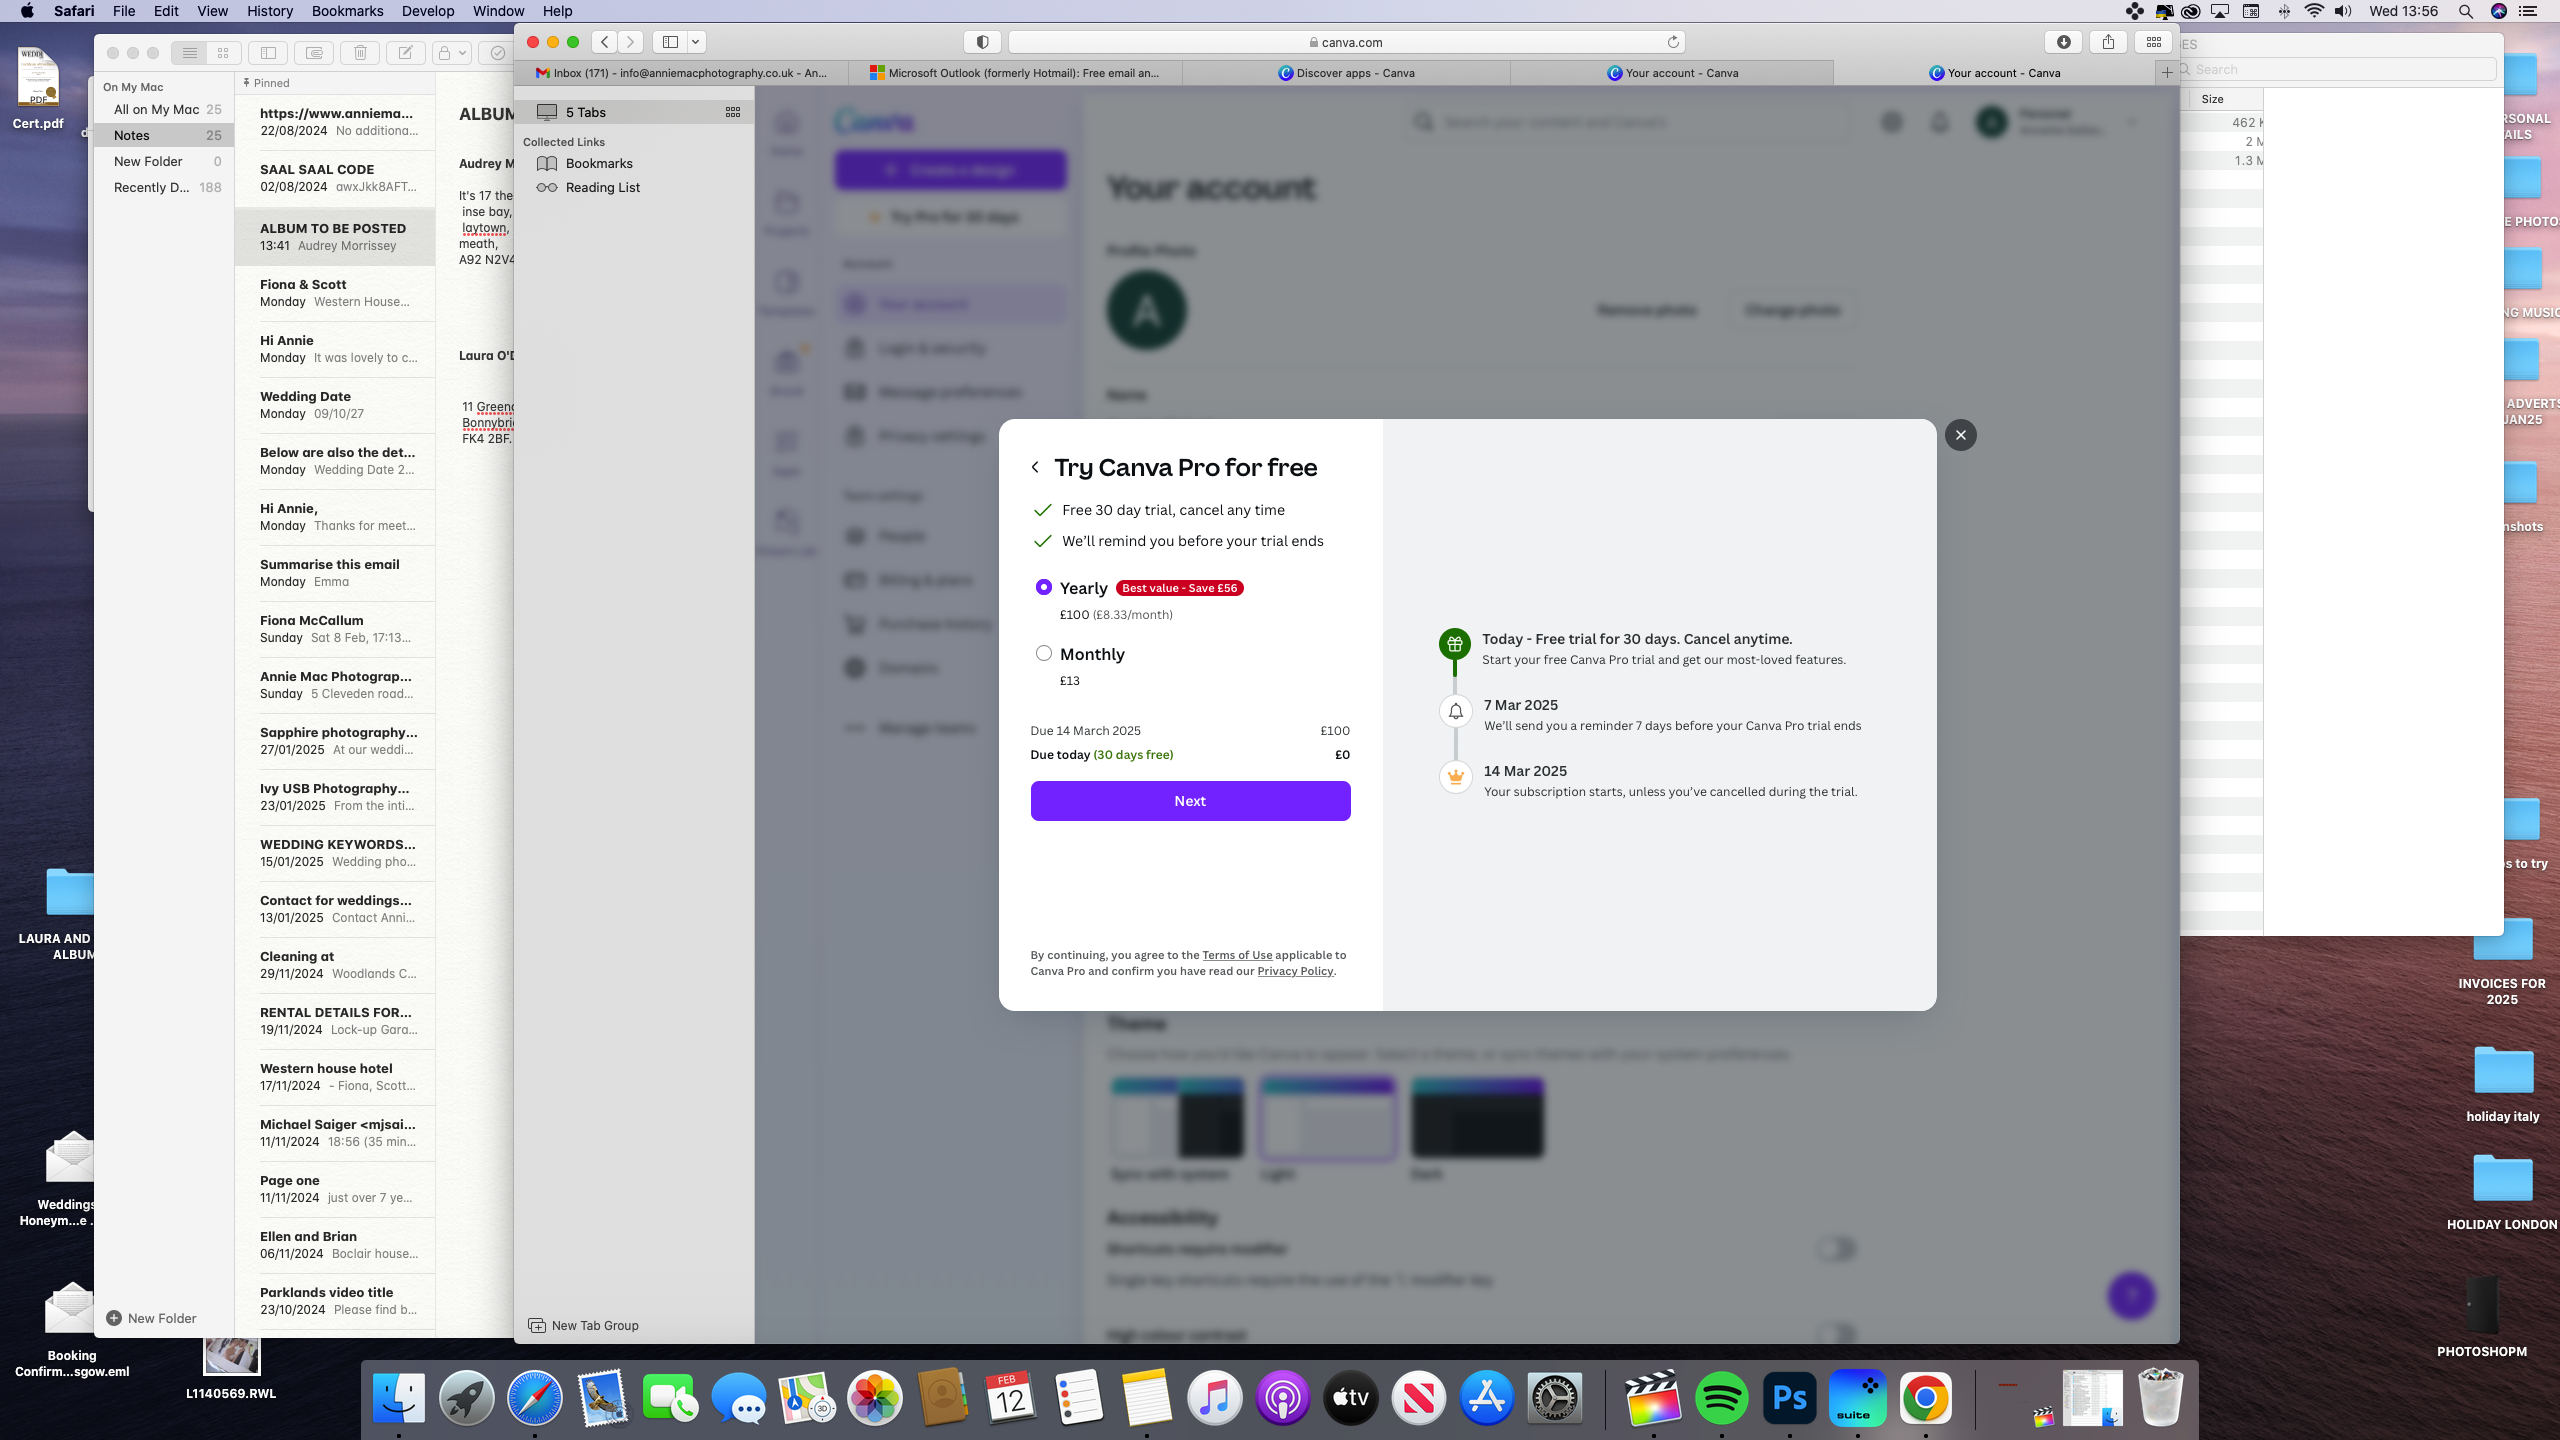The width and height of the screenshot is (2560, 1440).
Task: Click New Tab Group in Safari sidebar
Action: 584,1325
